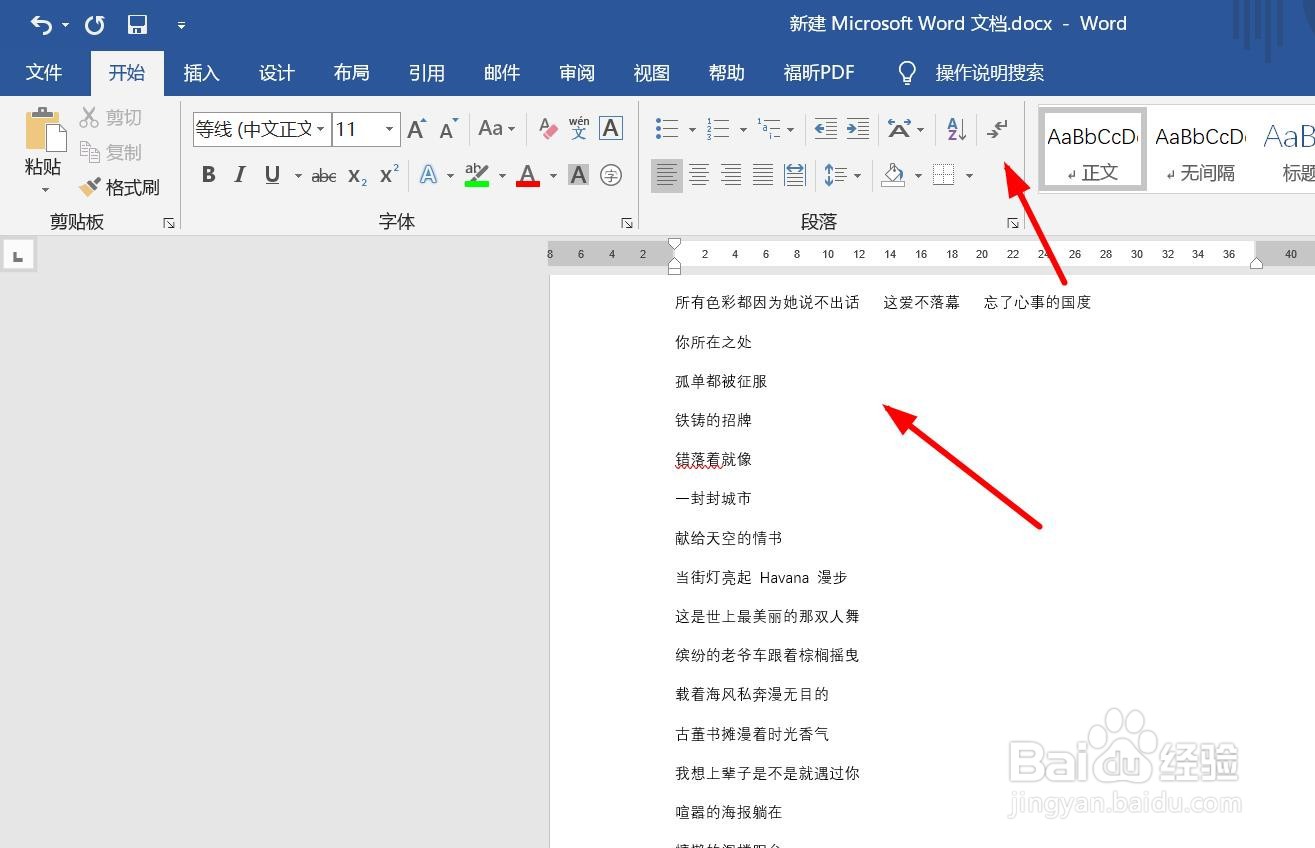Click the tab stop selector on ruler

(x=18, y=256)
